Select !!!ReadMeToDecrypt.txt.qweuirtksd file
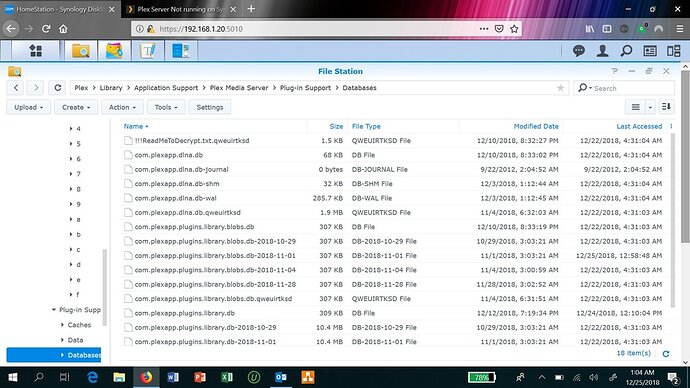Viewport: 690px width, 388px height. click(192, 140)
